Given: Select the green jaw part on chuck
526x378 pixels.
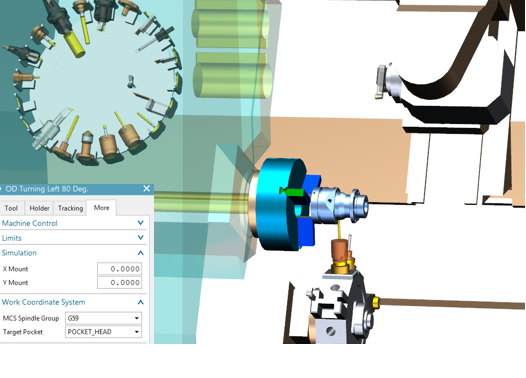Looking at the screenshot, I should click(x=293, y=192).
